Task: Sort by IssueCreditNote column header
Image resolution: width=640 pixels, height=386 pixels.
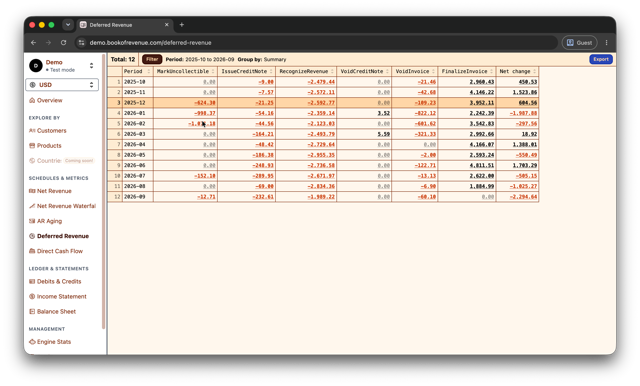Action: [247, 71]
